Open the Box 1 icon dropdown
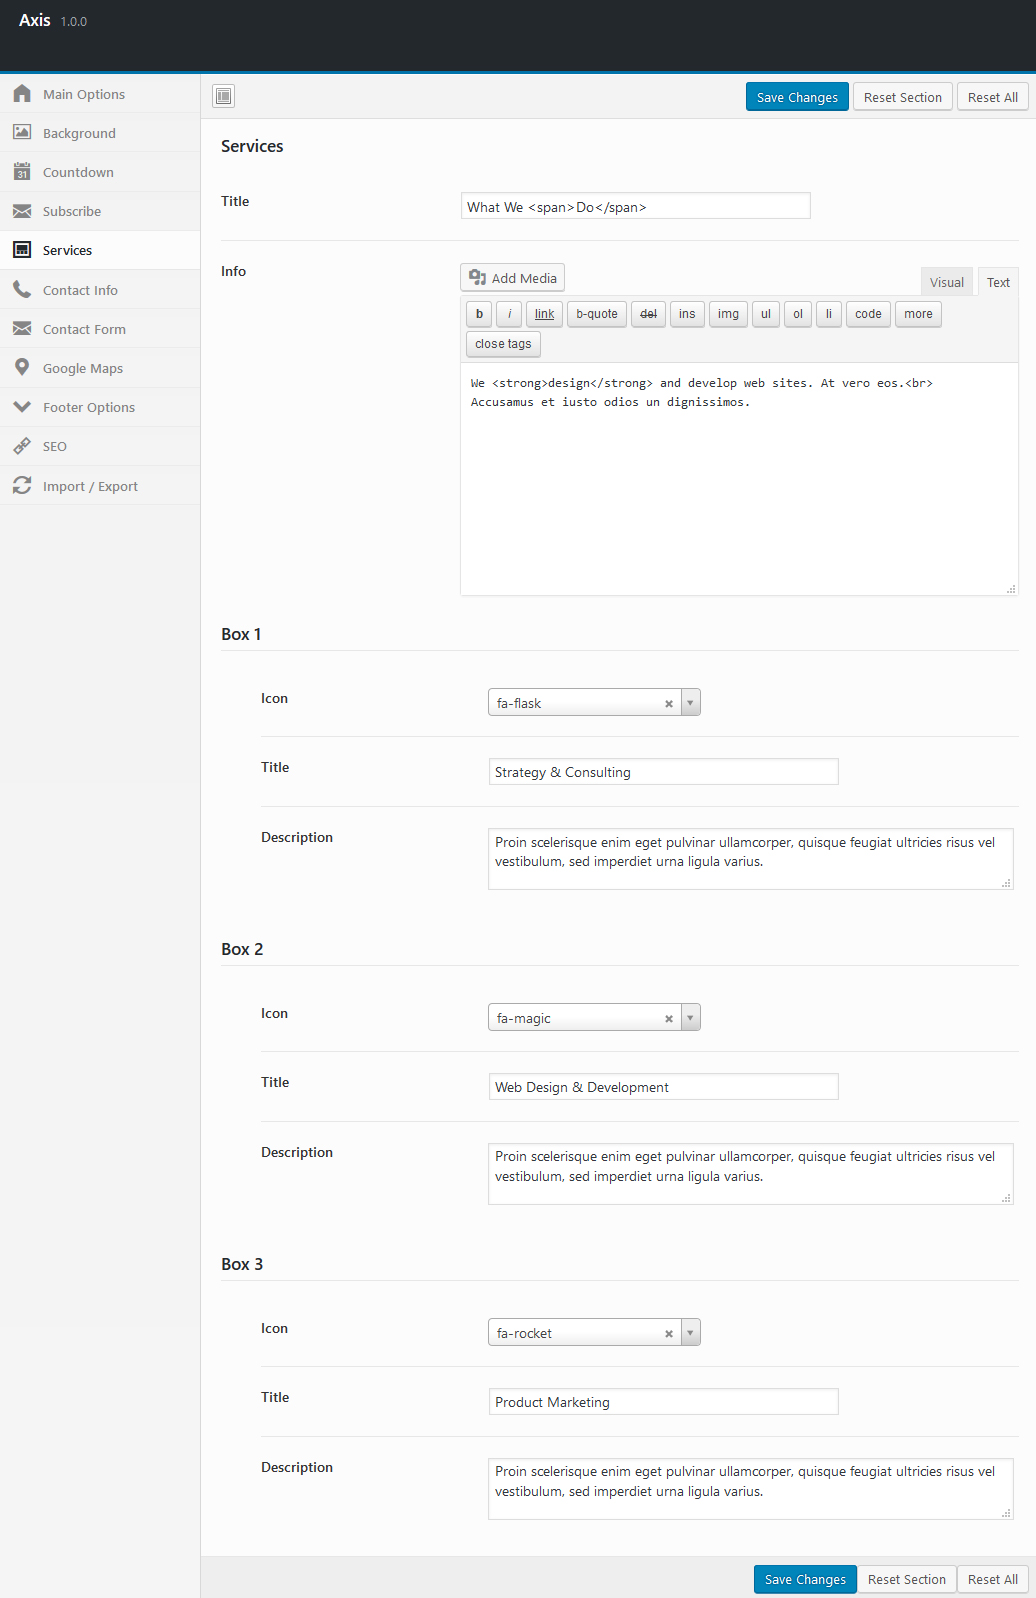This screenshot has width=1036, height=1598. pyautogui.click(x=690, y=703)
